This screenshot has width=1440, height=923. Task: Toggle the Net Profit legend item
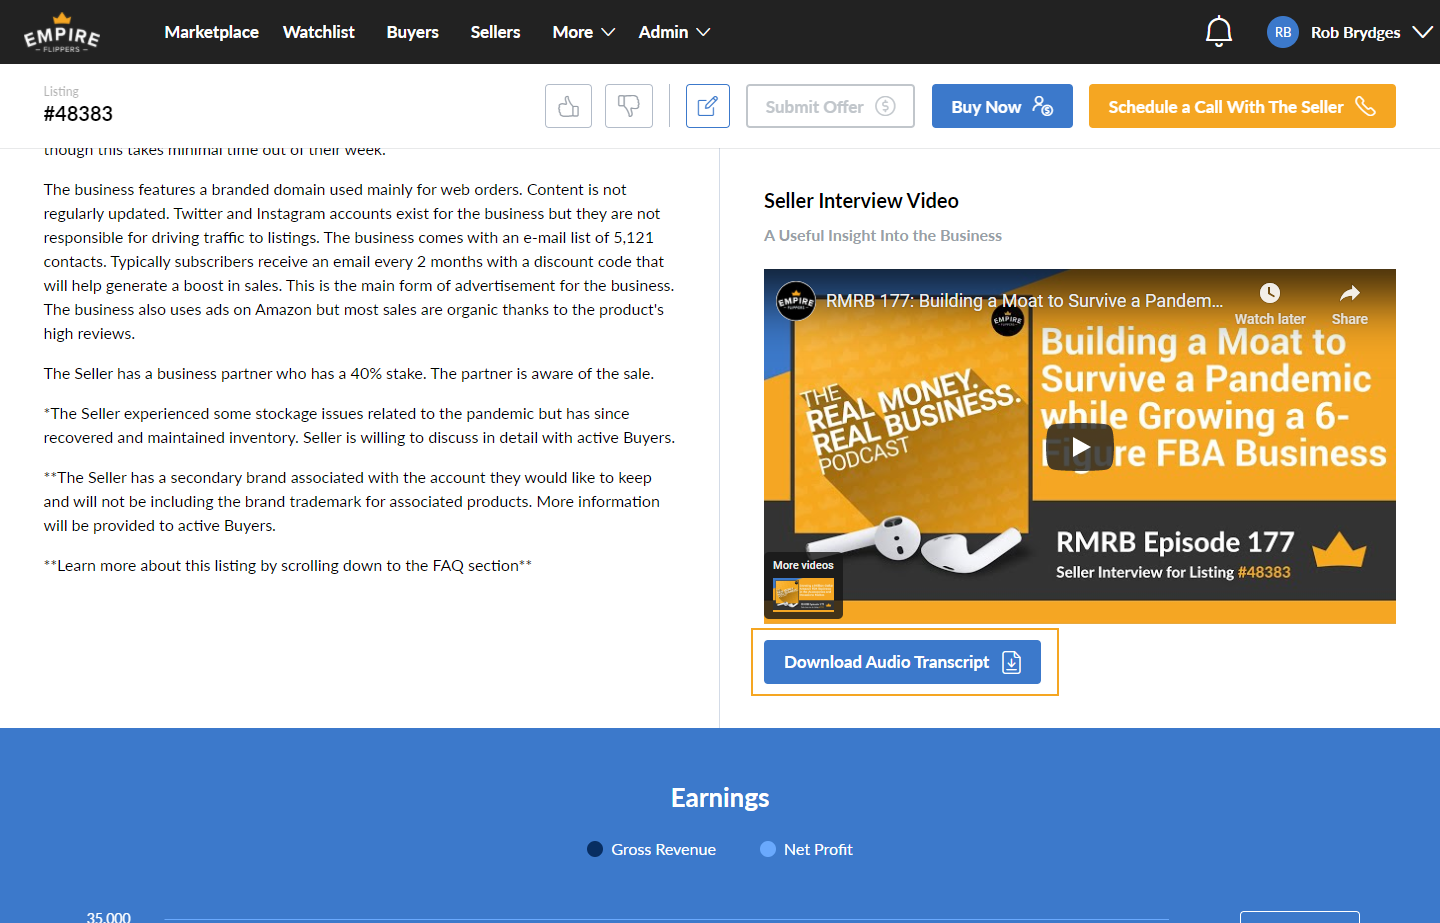point(806,849)
